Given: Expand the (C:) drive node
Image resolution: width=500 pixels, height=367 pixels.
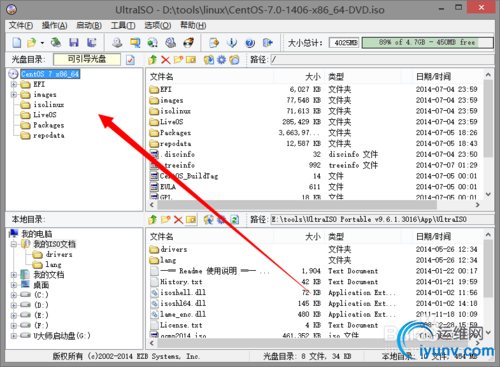Looking at the screenshot, I should [14, 295].
